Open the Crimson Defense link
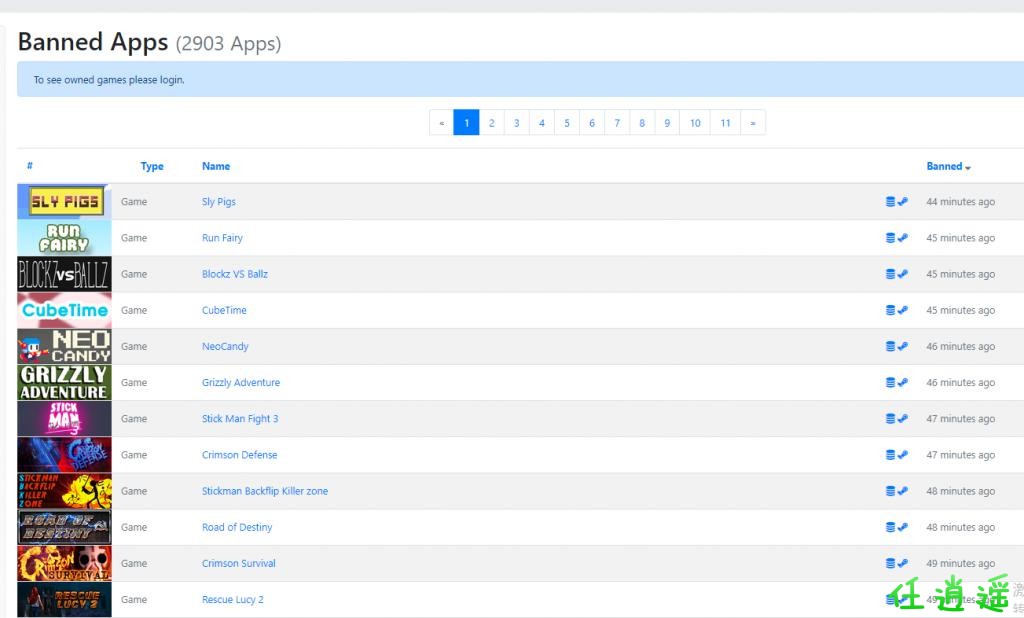 pos(240,455)
